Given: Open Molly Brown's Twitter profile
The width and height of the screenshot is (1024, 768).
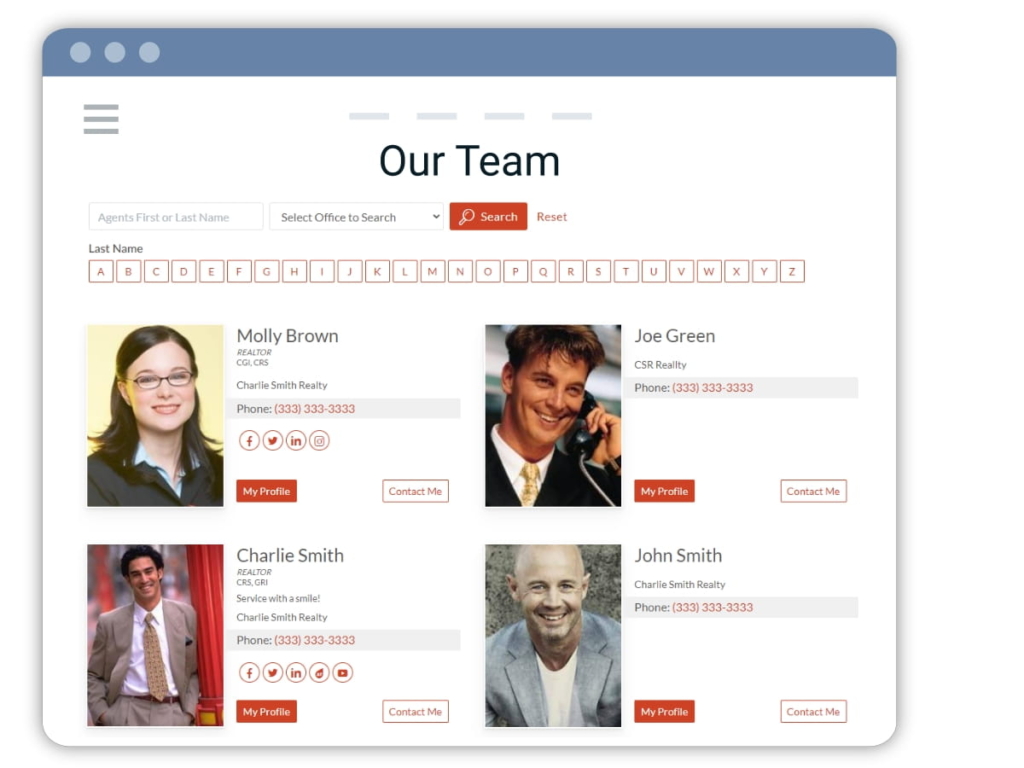Looking at the screenshot, I should coord(273,441).
